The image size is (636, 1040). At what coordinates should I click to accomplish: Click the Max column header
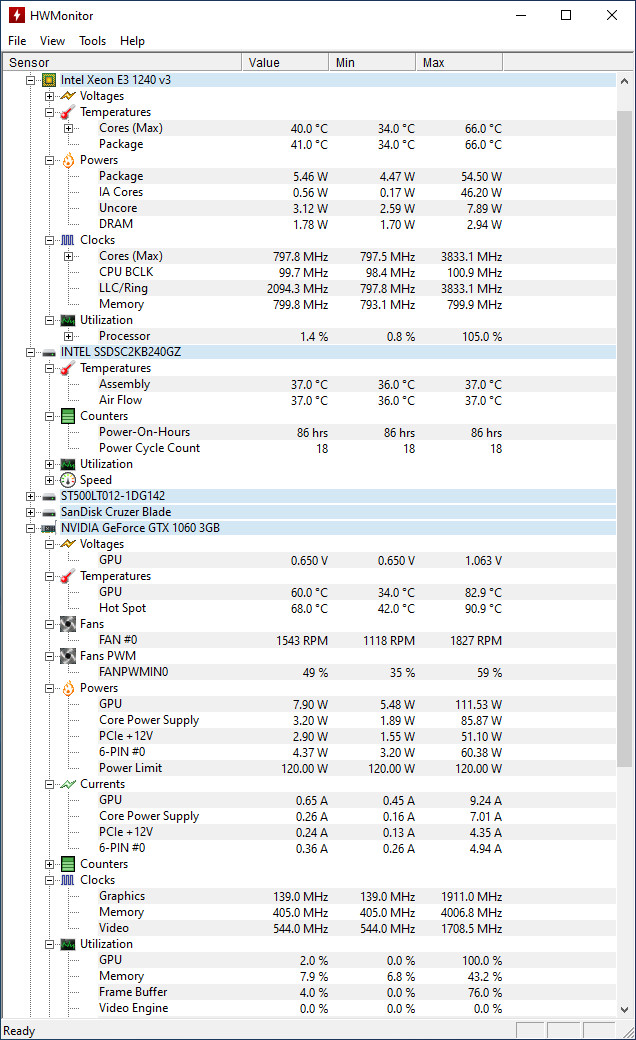click(459, 62)
